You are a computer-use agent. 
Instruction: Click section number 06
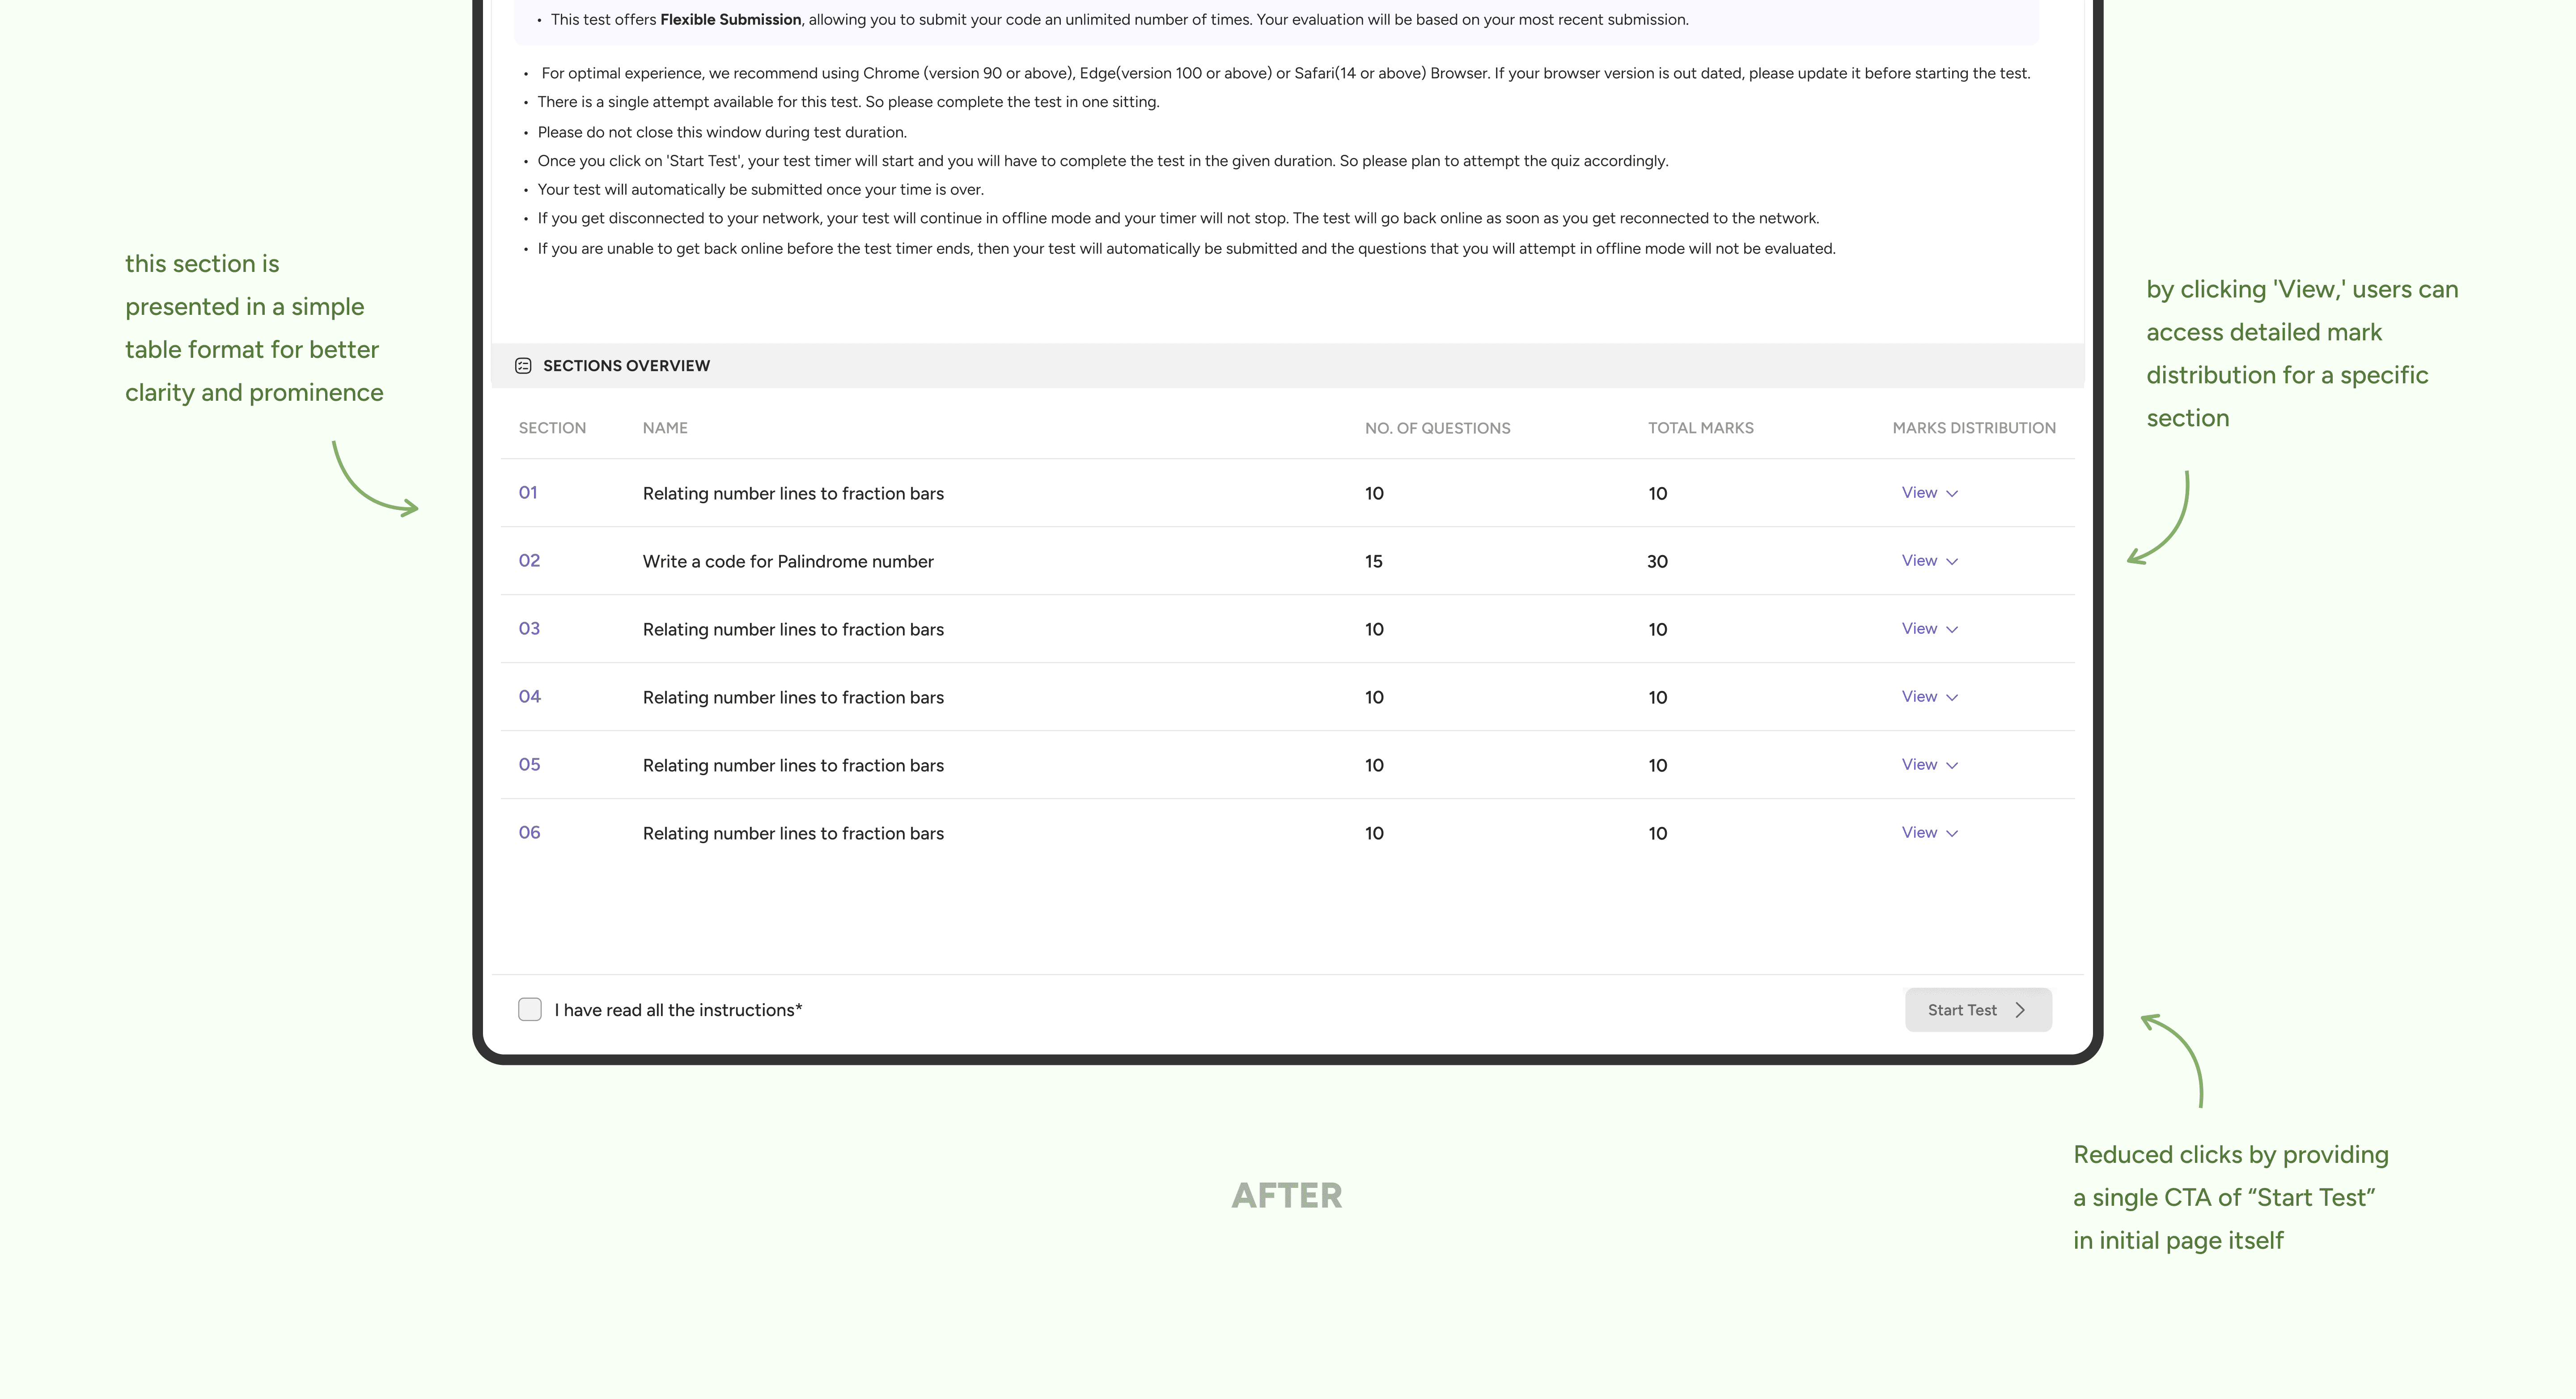[x=529, y=833]
